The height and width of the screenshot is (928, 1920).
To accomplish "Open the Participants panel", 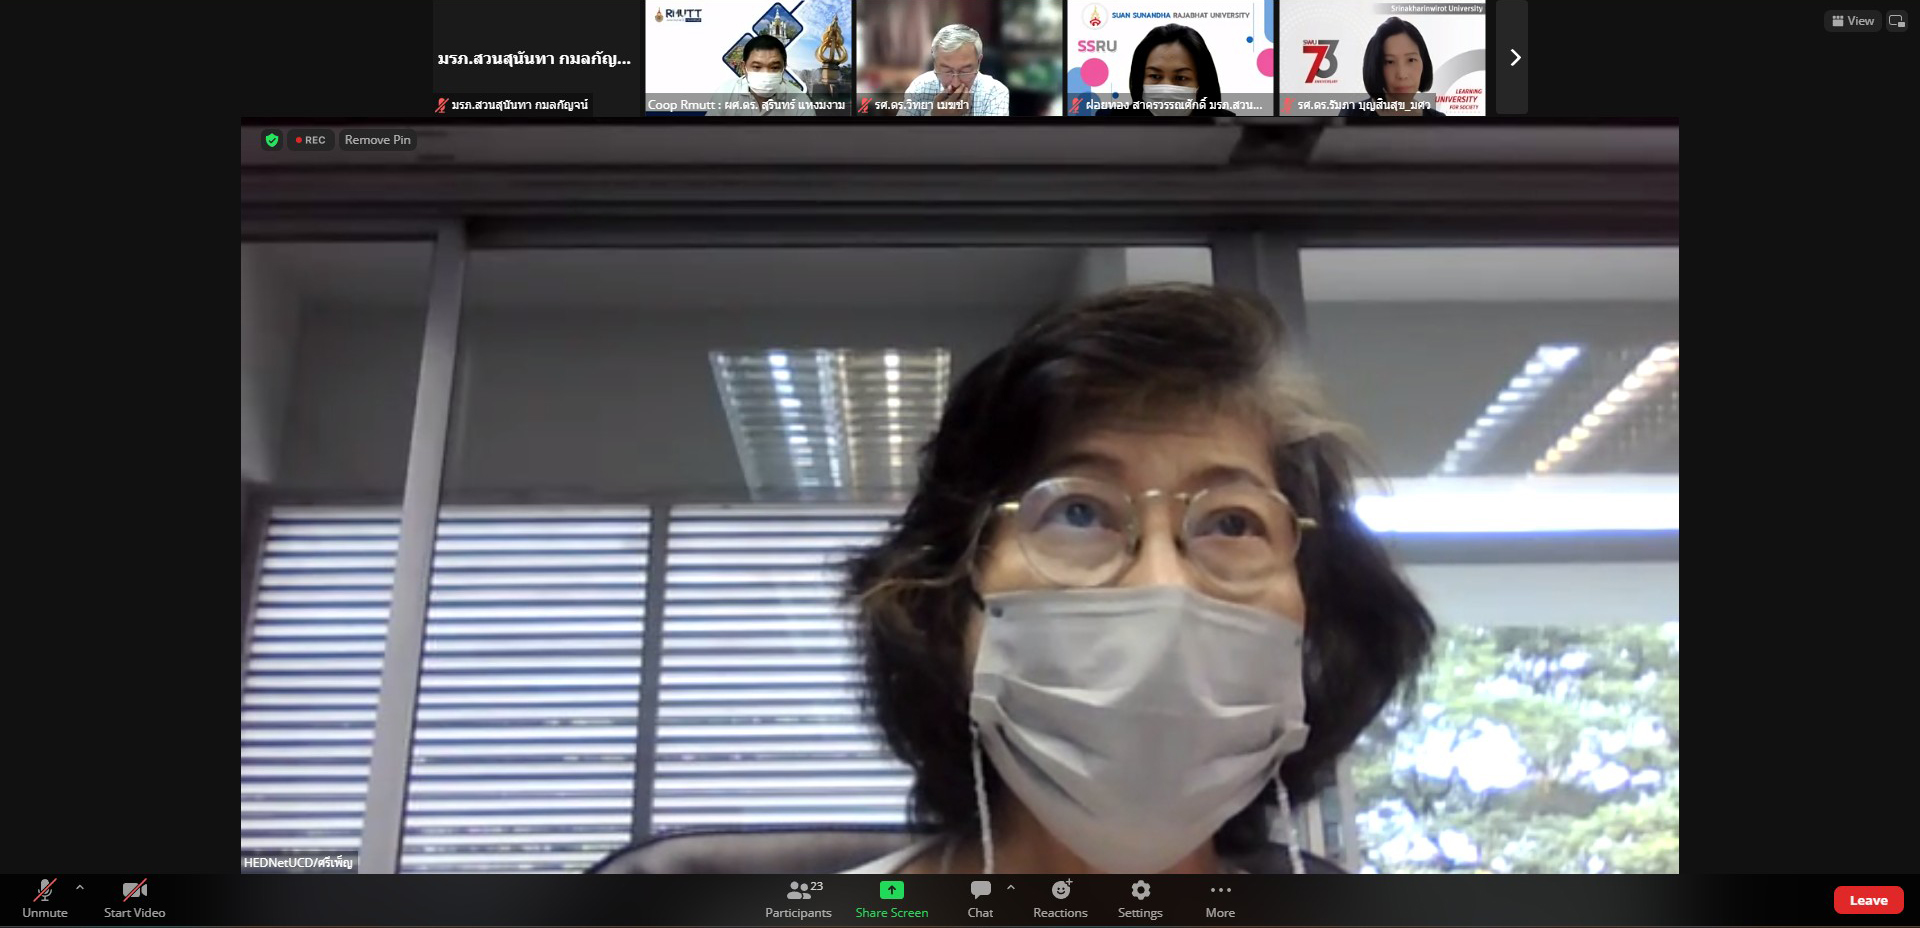I will [798, 898].
